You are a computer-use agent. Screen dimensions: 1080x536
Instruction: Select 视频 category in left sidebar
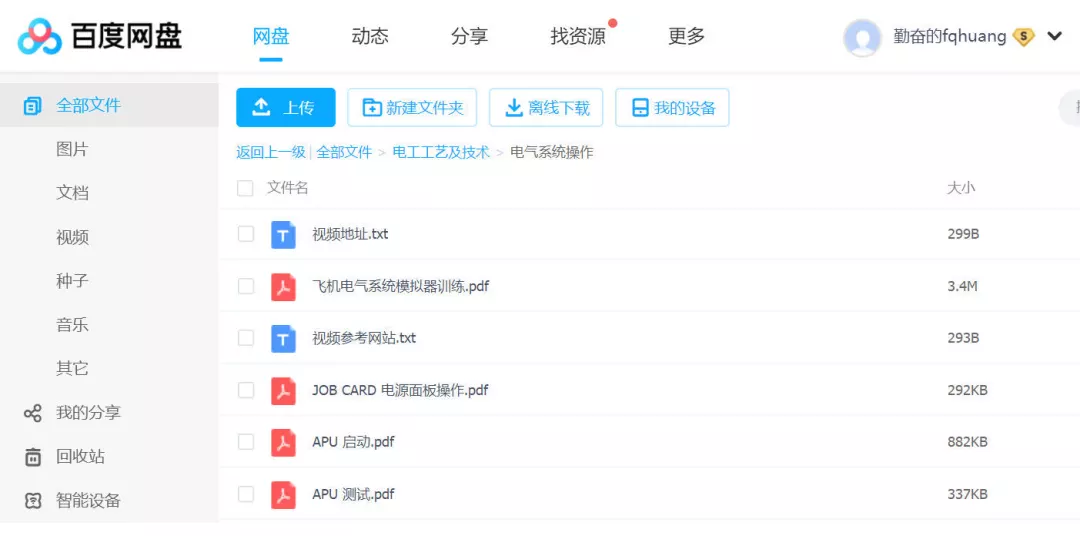(x=73, y=237)
